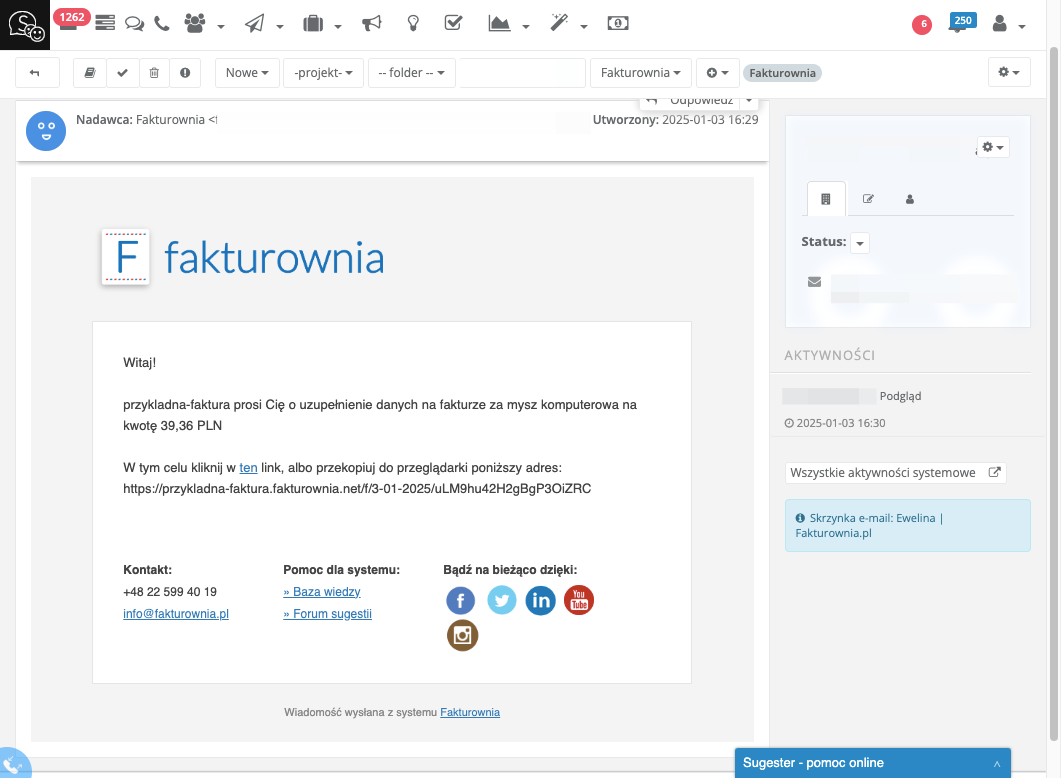Open the Fakturownia link in email footer
Image resolution: width=1061 pixels, height=778 pixels.
[470, 712]
